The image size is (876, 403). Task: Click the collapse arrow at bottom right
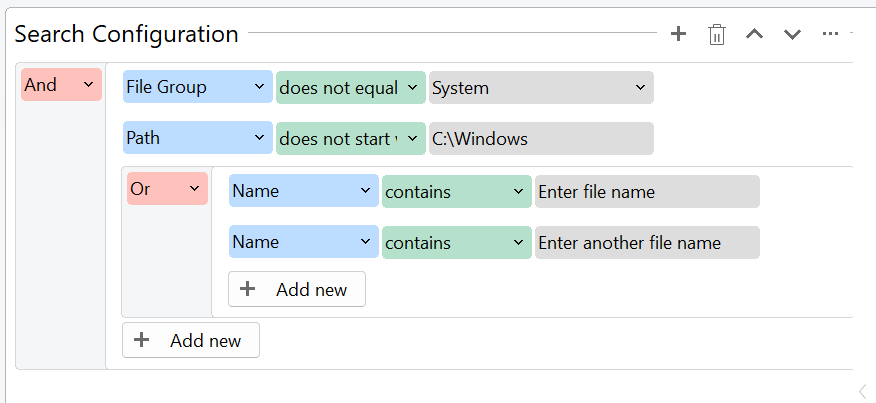[x=862, y=391]
